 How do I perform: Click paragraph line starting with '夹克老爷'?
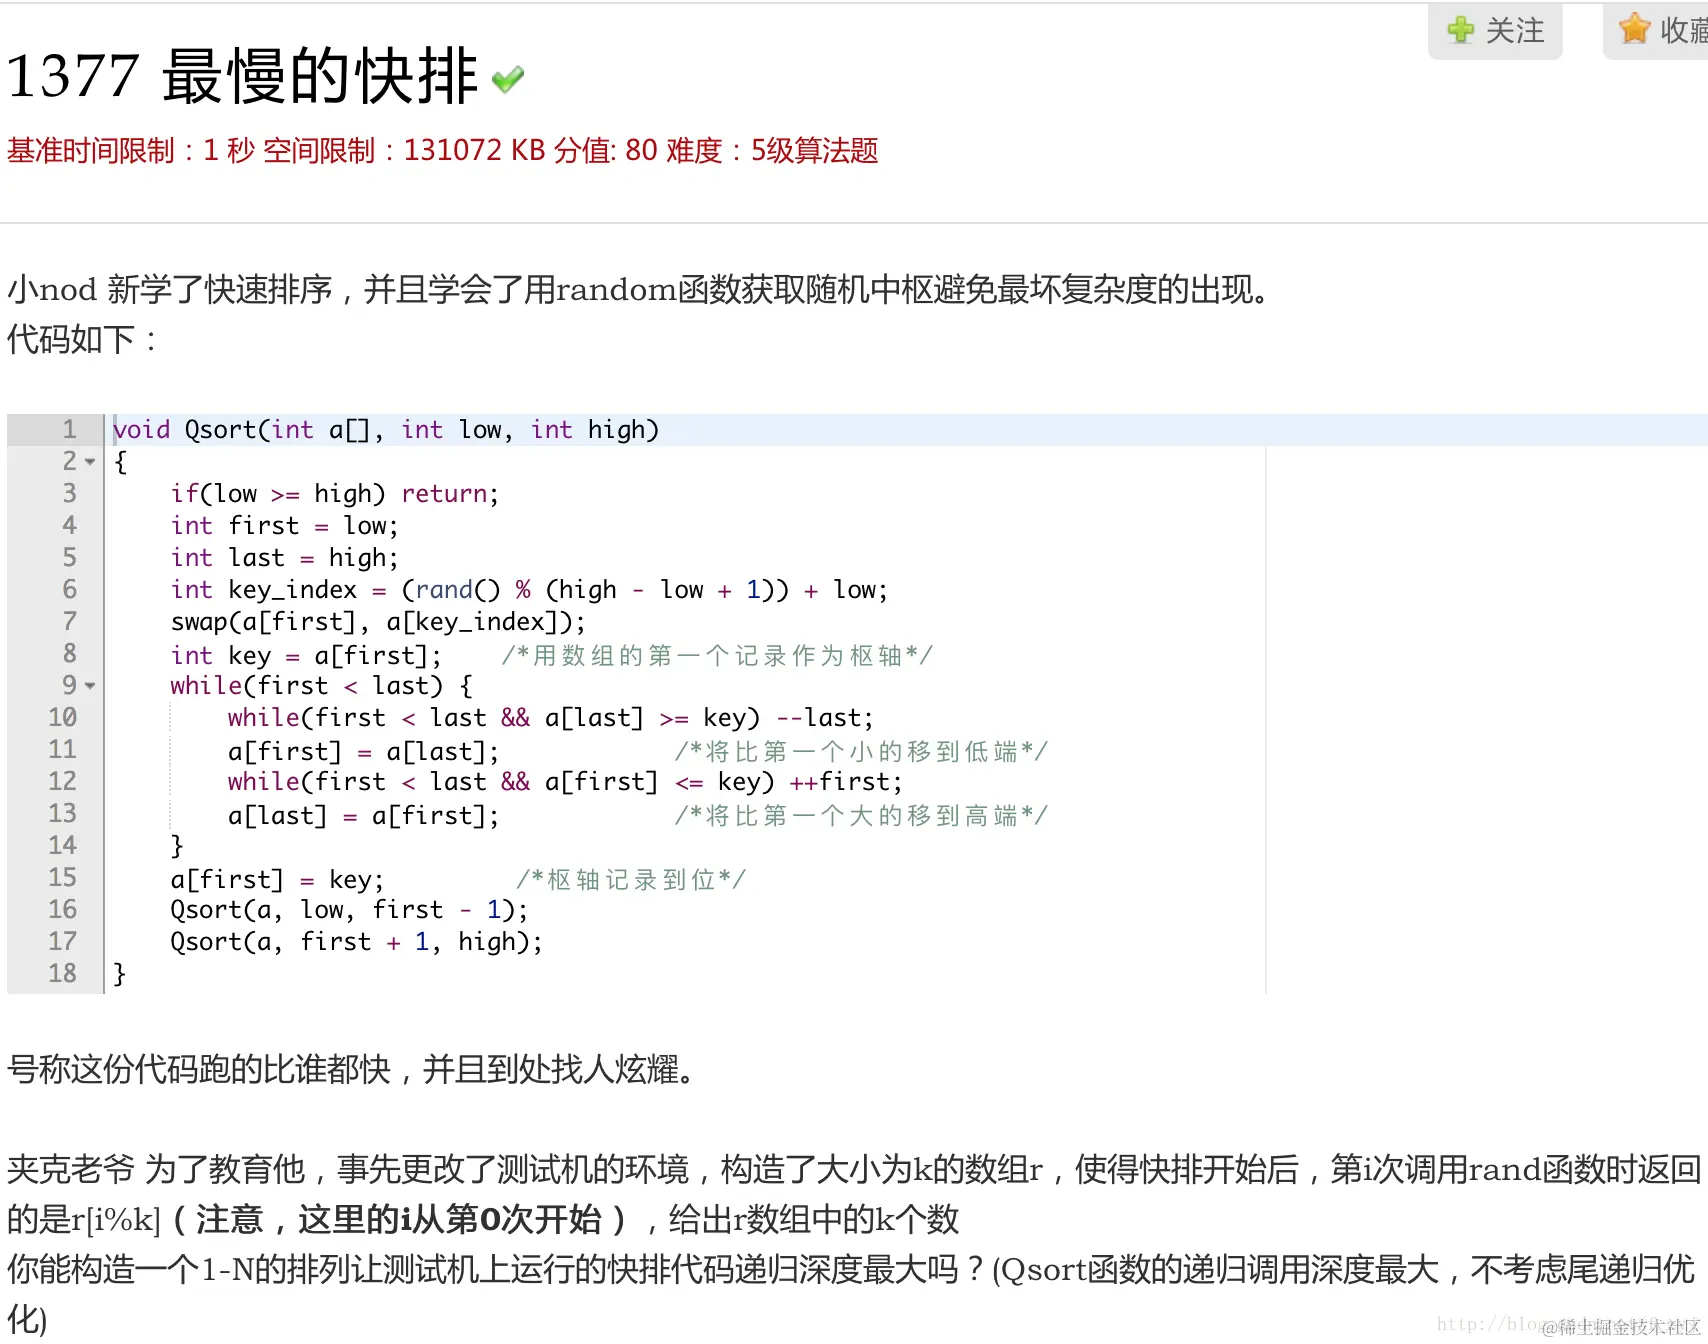point(854,1170)
